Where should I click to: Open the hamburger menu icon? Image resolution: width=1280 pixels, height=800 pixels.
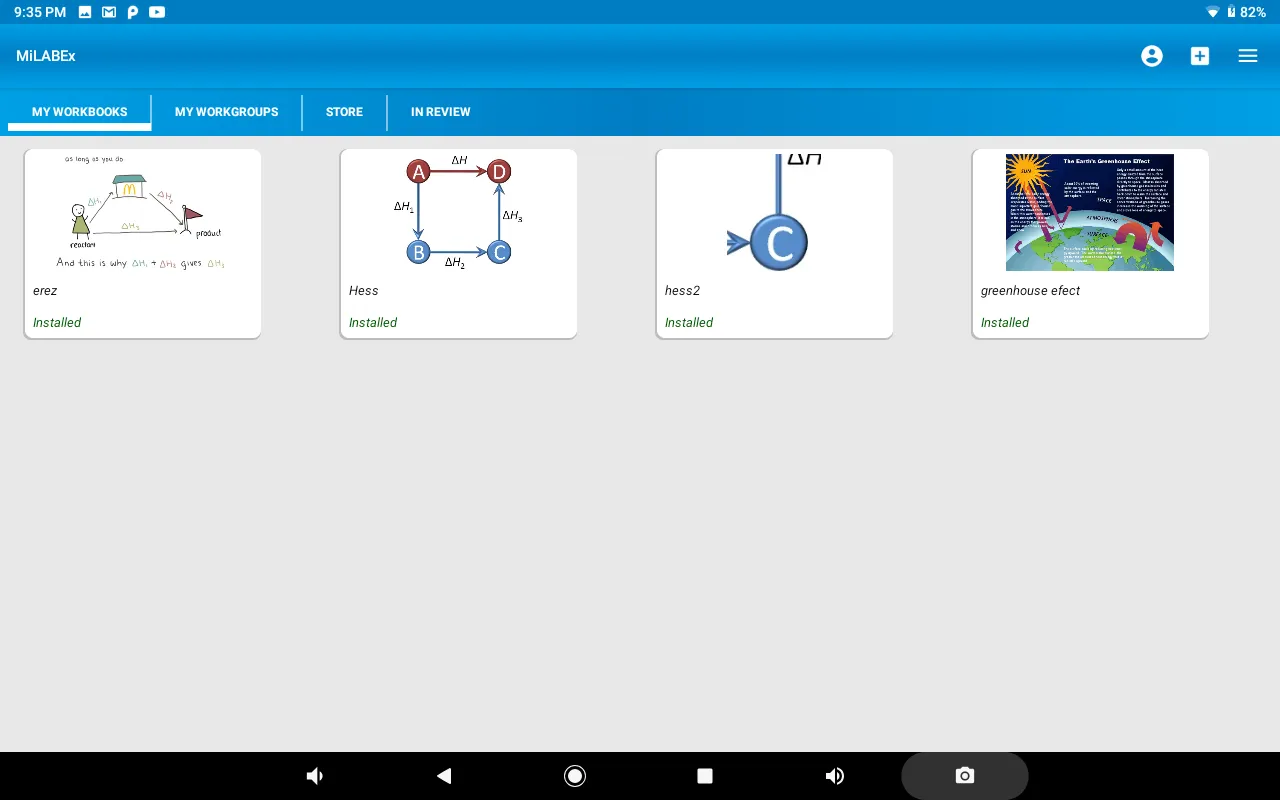pyautogui.click(x=1248, y=56)
